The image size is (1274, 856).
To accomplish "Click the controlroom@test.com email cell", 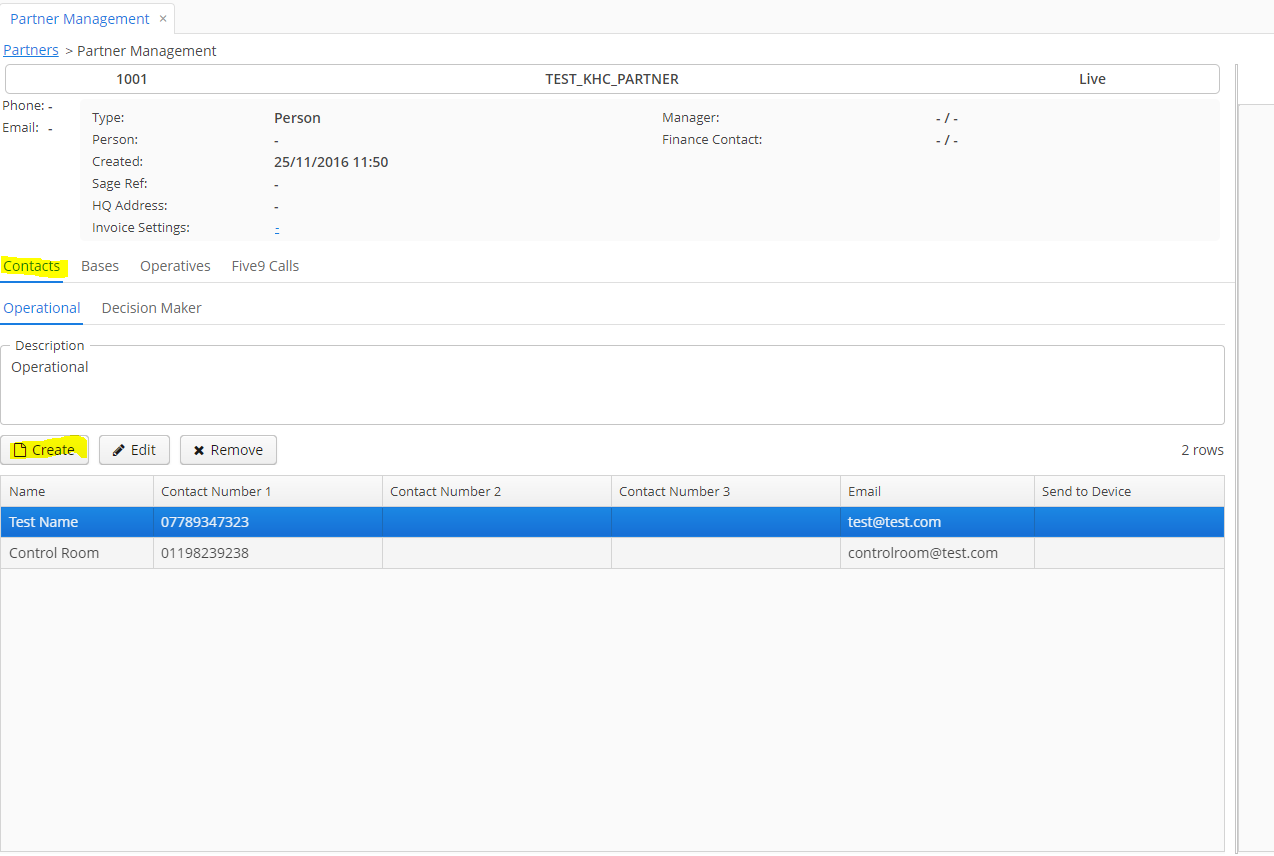I will coord(937,553).
